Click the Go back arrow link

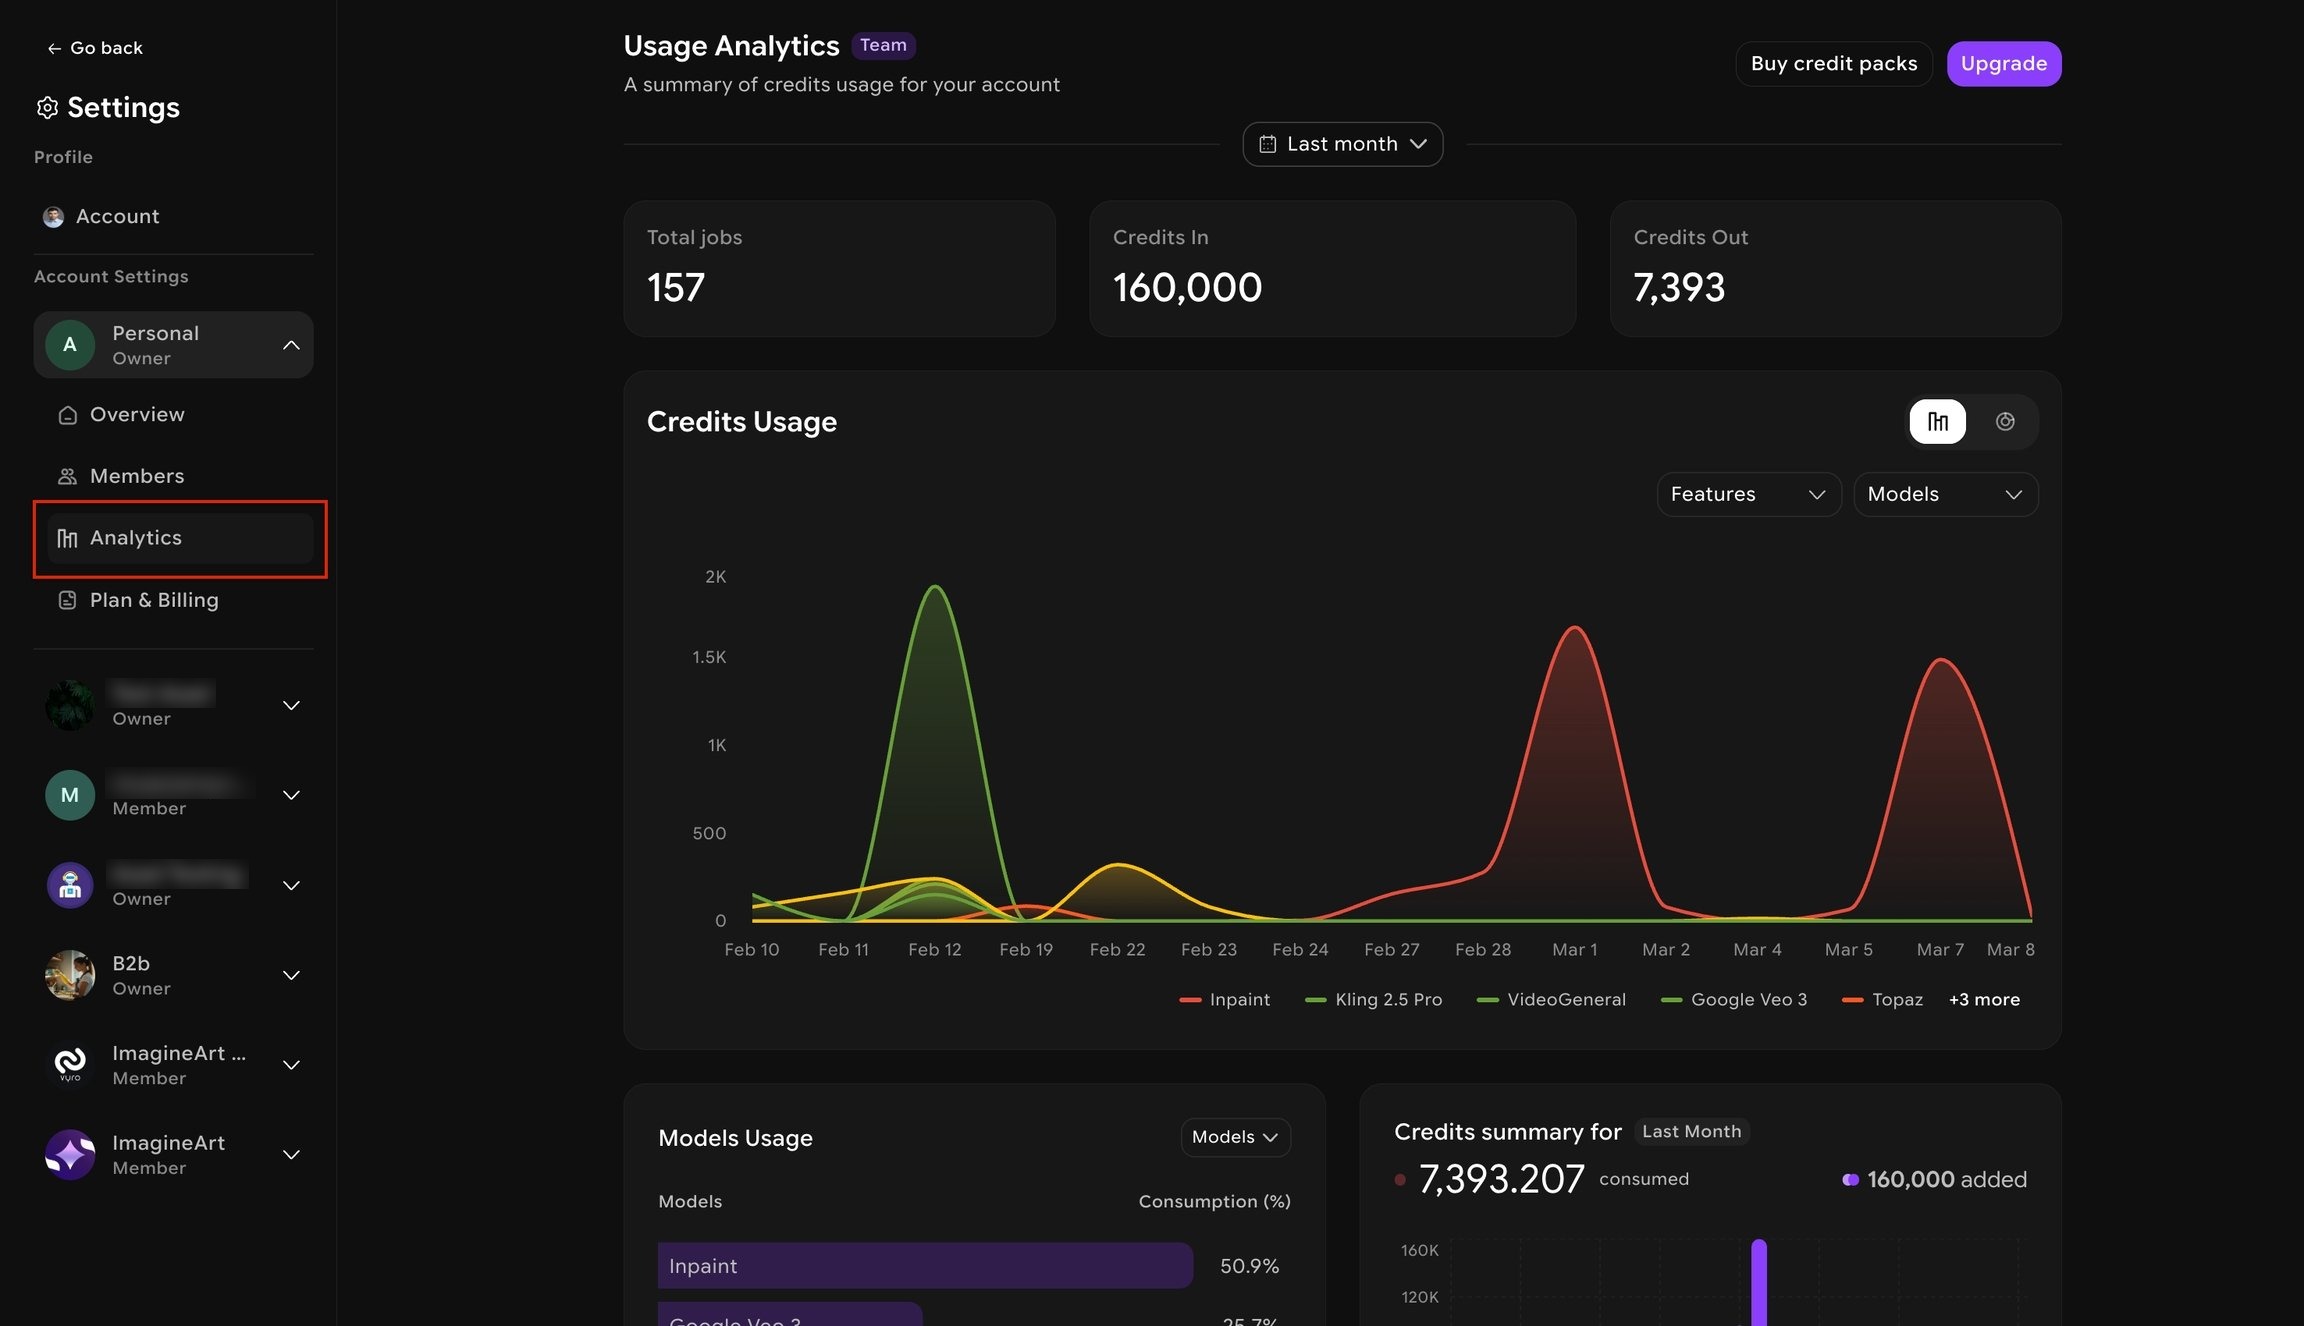tap(94, 48)
